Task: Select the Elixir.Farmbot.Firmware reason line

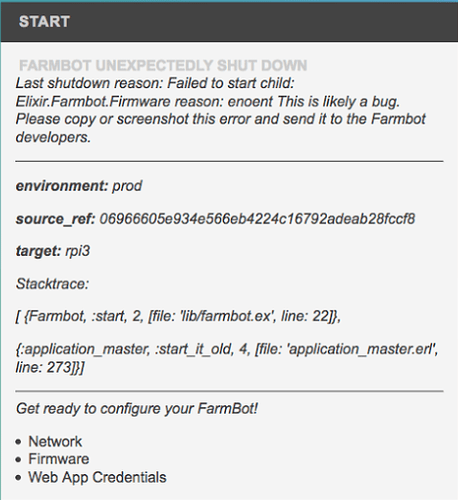Action: click(x=208, y=101)
